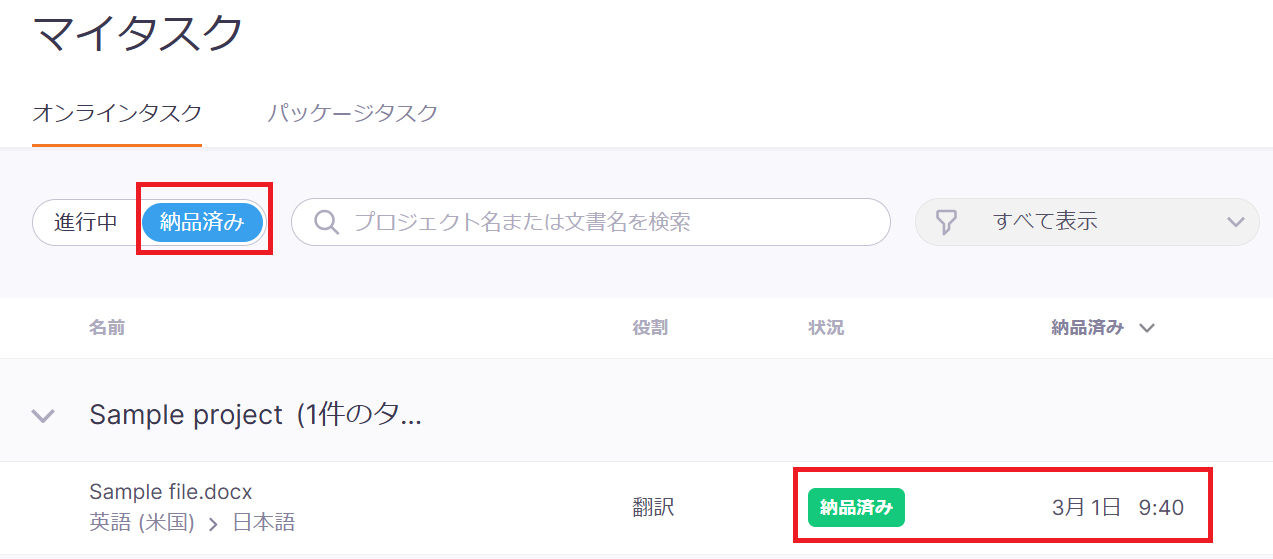The image size is (1273, 559).
Task: Click the arrow between 英語 (米国) and 日本語
Action: [213, 524]
